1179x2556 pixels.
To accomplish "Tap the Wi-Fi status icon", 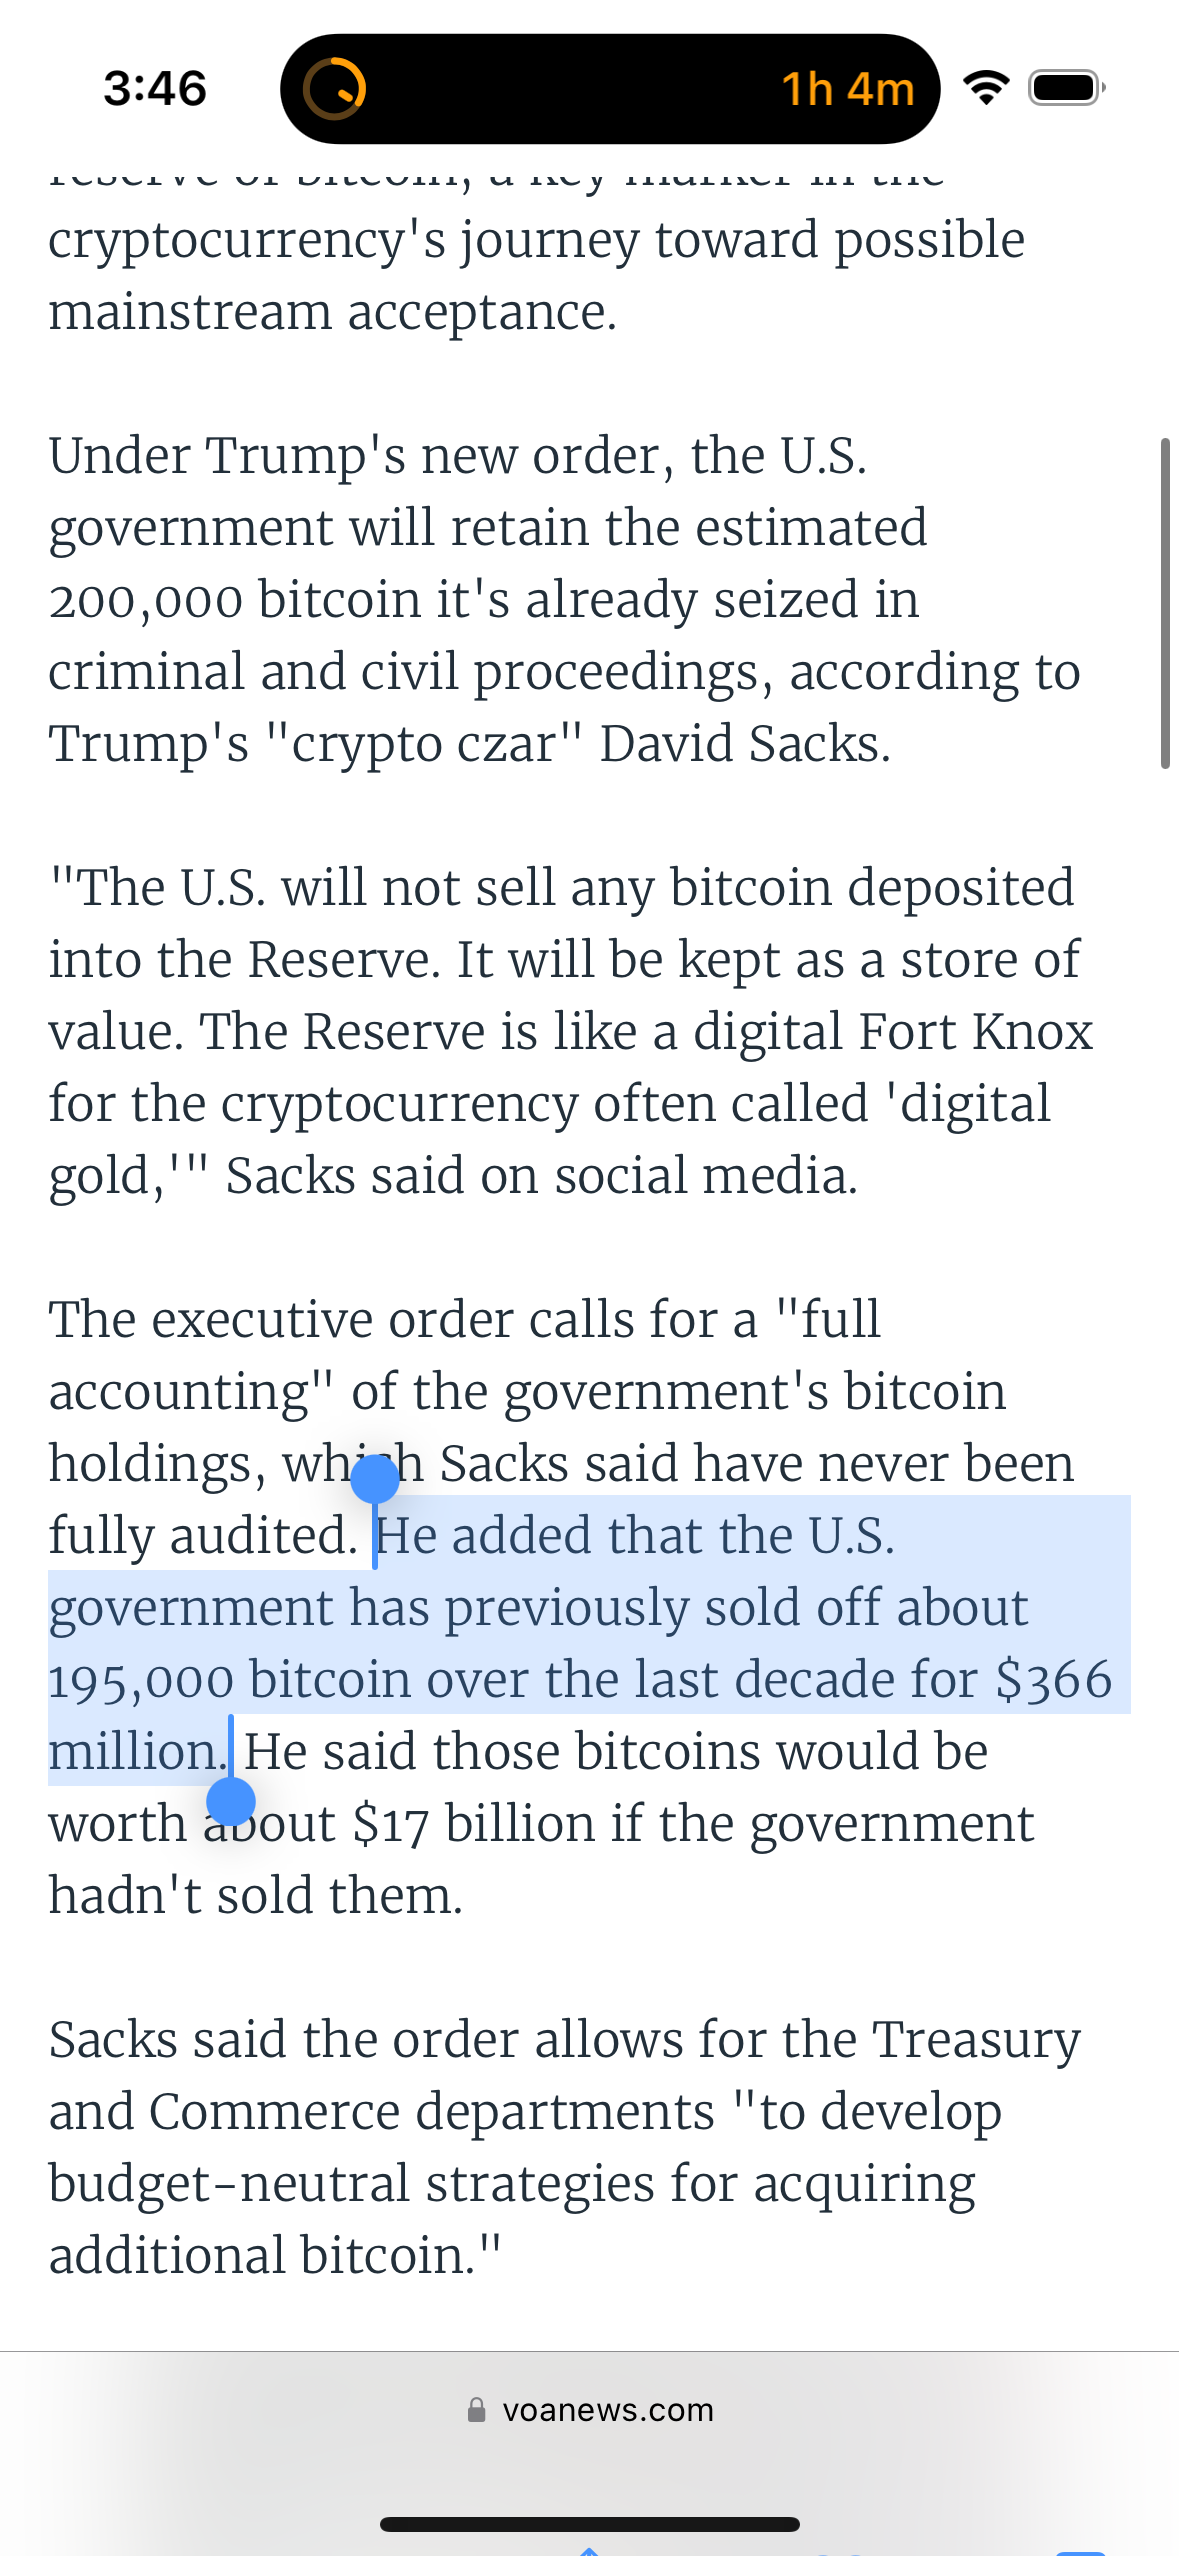I will click(986, 88).
